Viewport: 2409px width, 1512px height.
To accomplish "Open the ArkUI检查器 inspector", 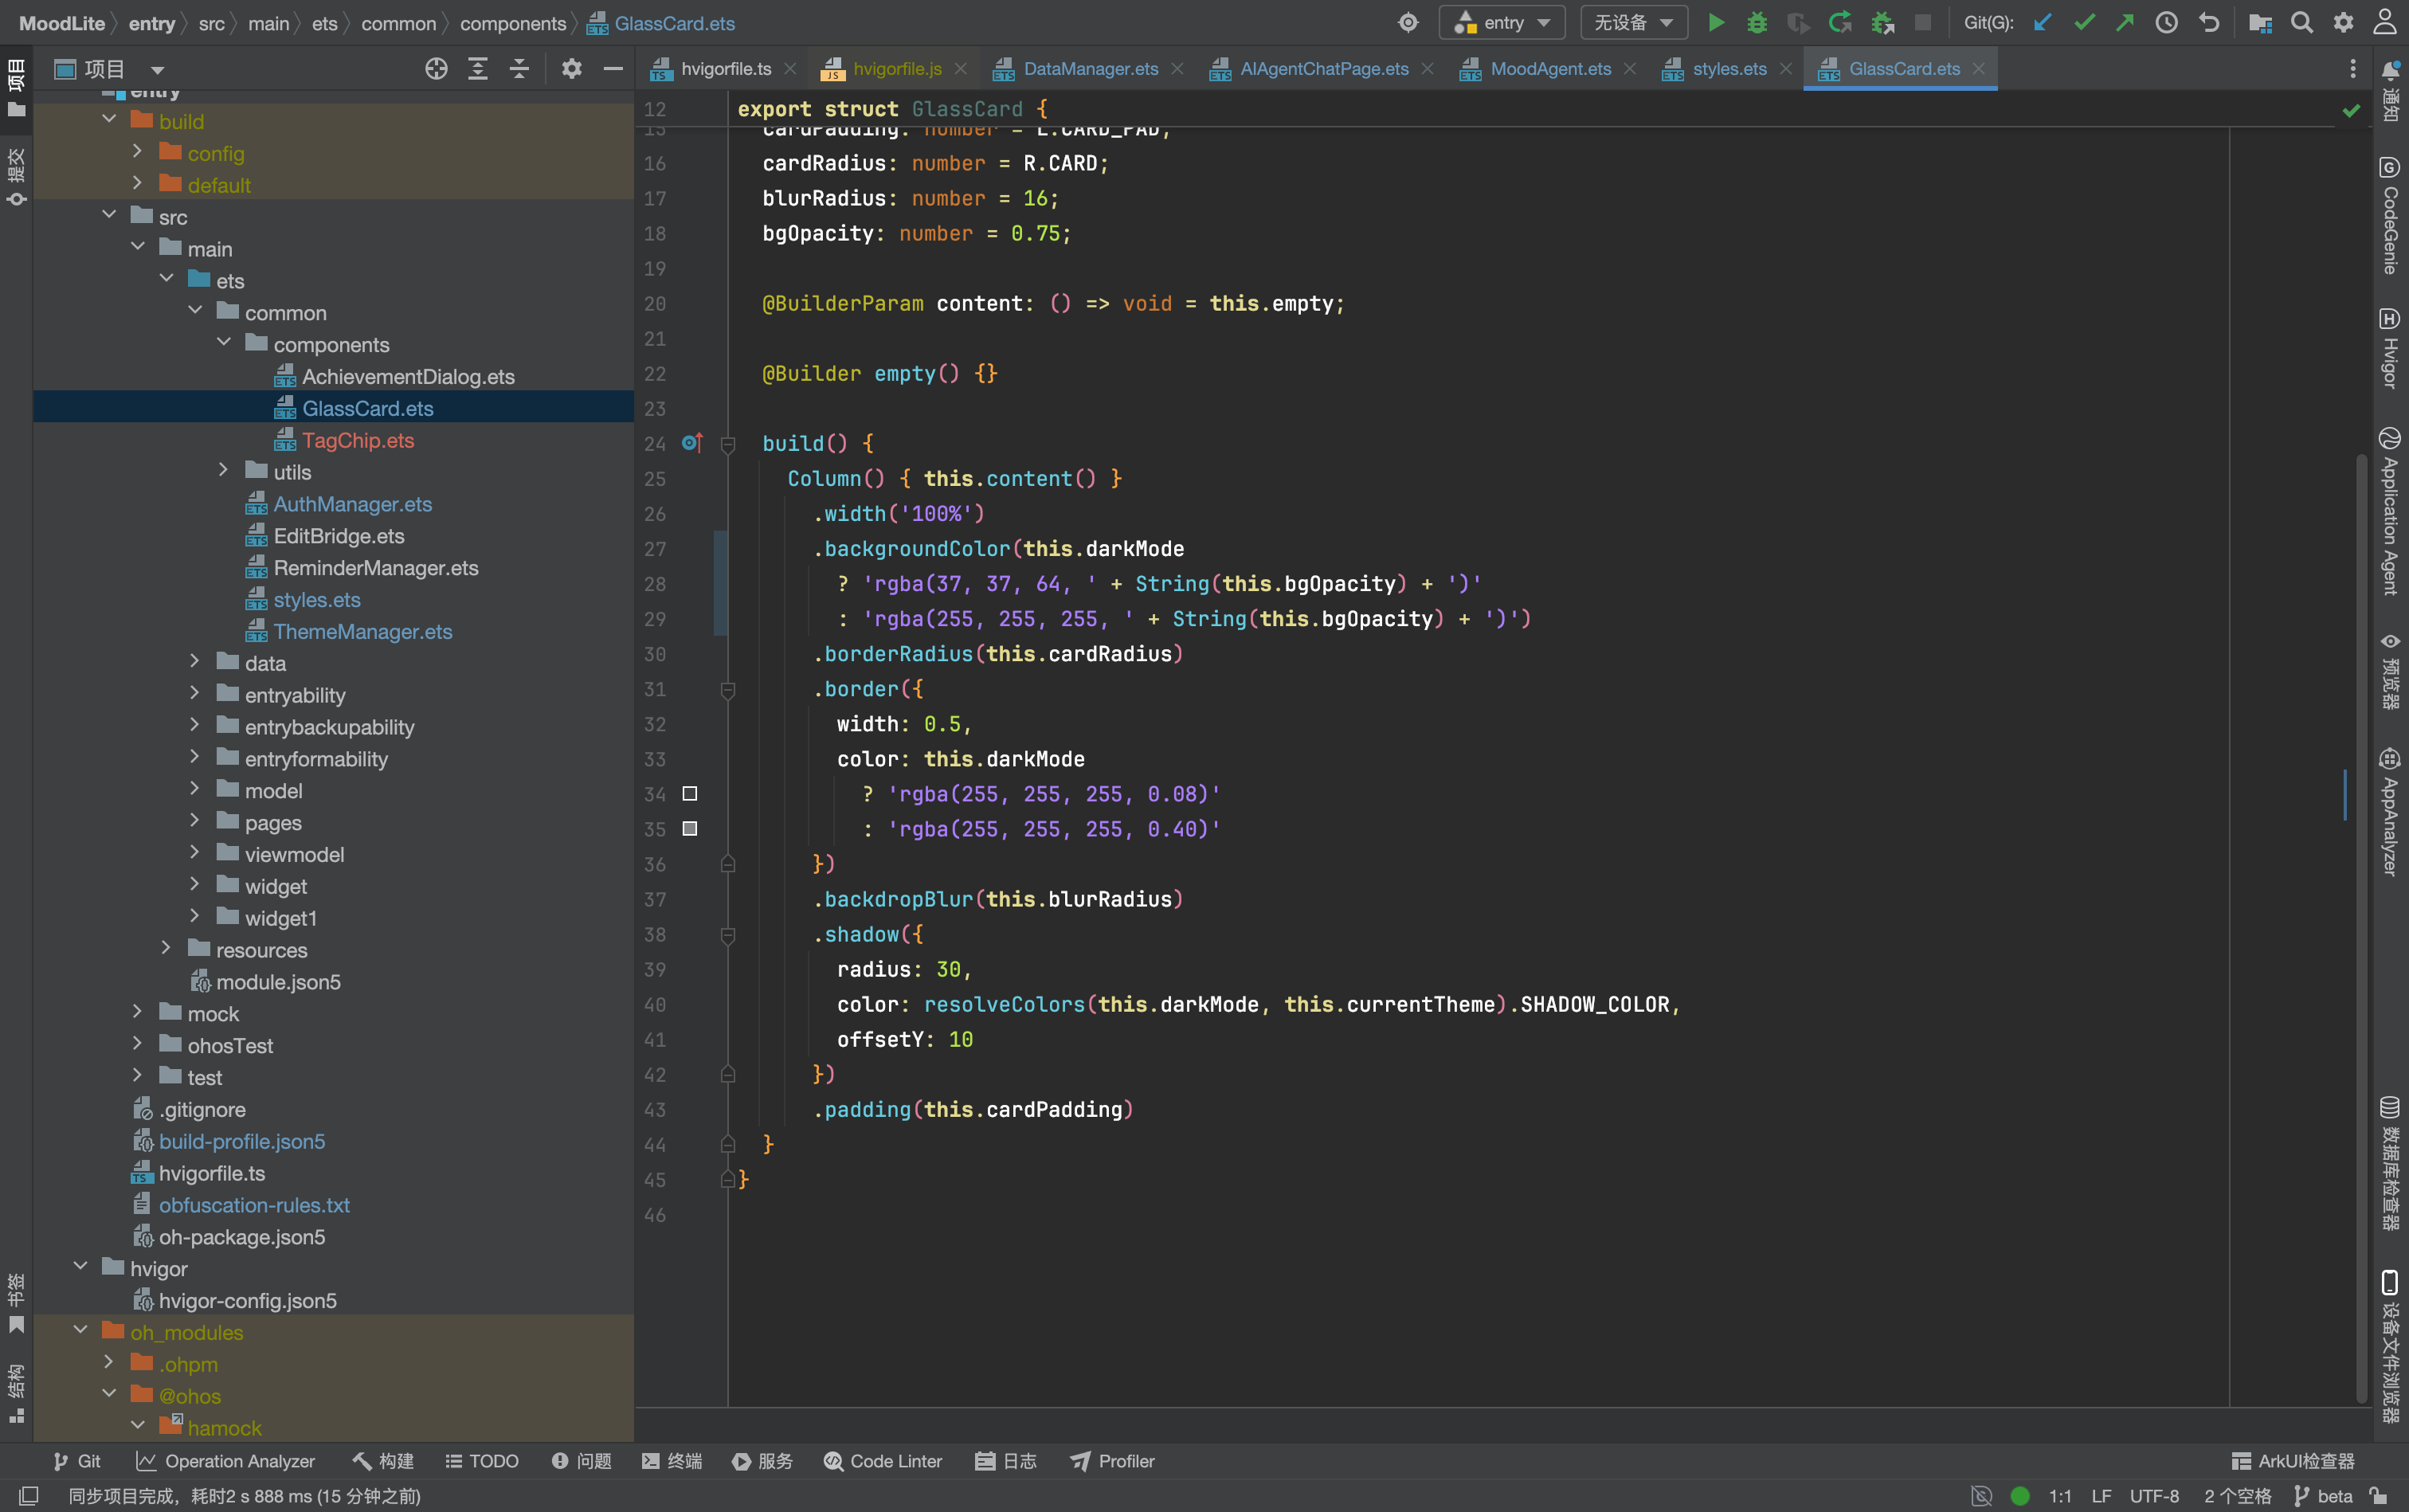I will 2293,1461.
